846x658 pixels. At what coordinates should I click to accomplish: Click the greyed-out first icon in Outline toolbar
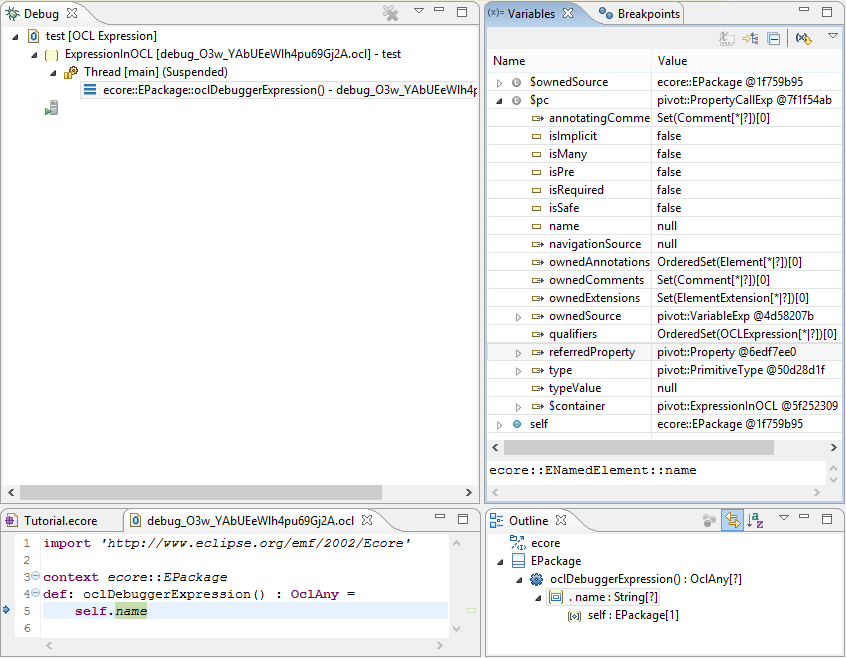tap(709, 520)
